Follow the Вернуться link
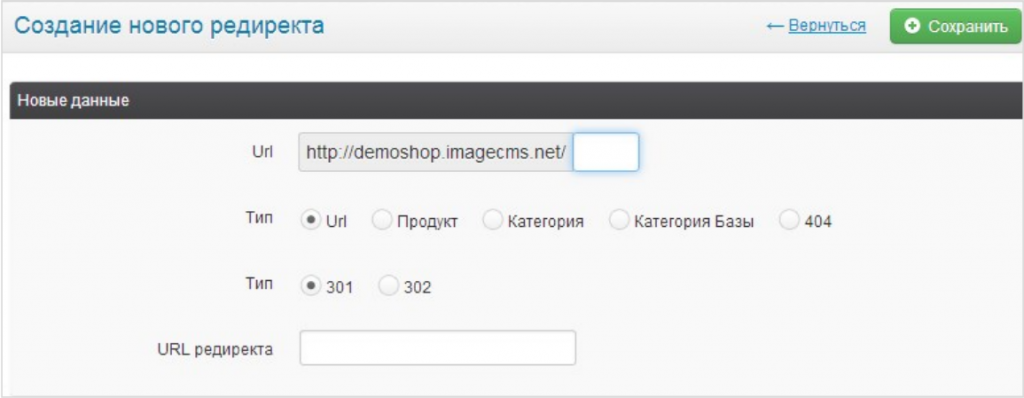 [x=827, y=26]
